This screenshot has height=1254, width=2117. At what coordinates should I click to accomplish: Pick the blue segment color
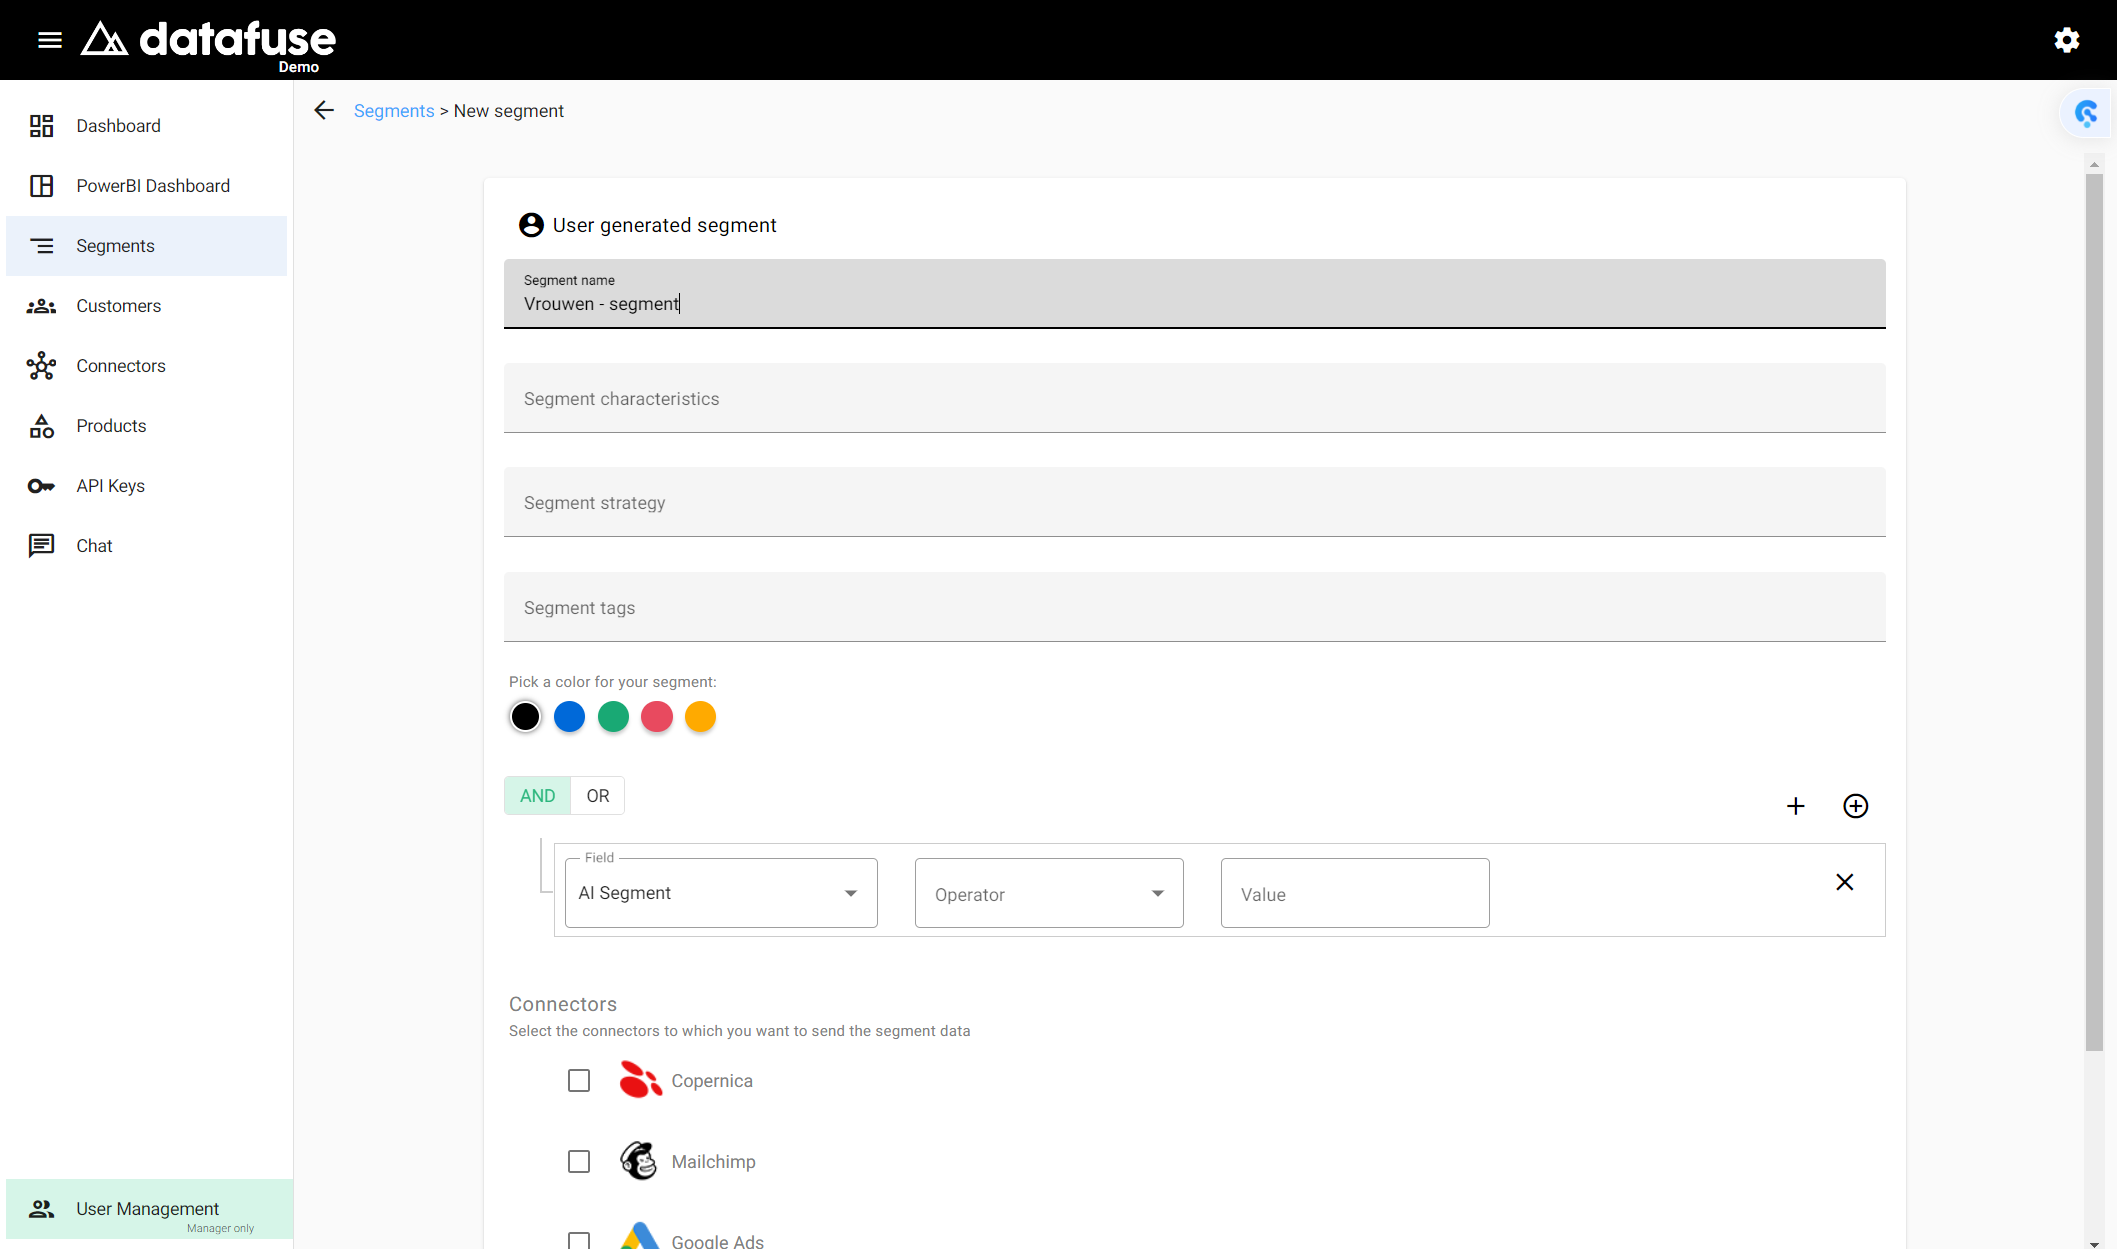coord(569,717)
